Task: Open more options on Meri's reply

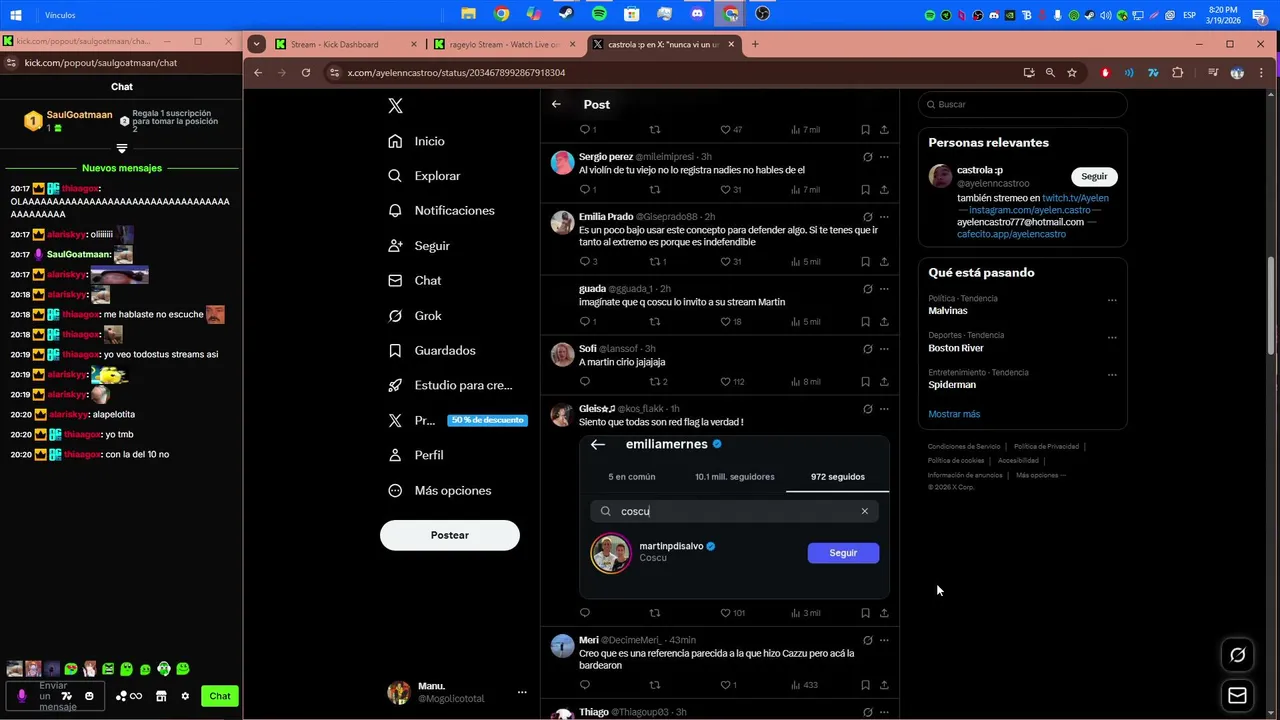Action: (884, 640)
